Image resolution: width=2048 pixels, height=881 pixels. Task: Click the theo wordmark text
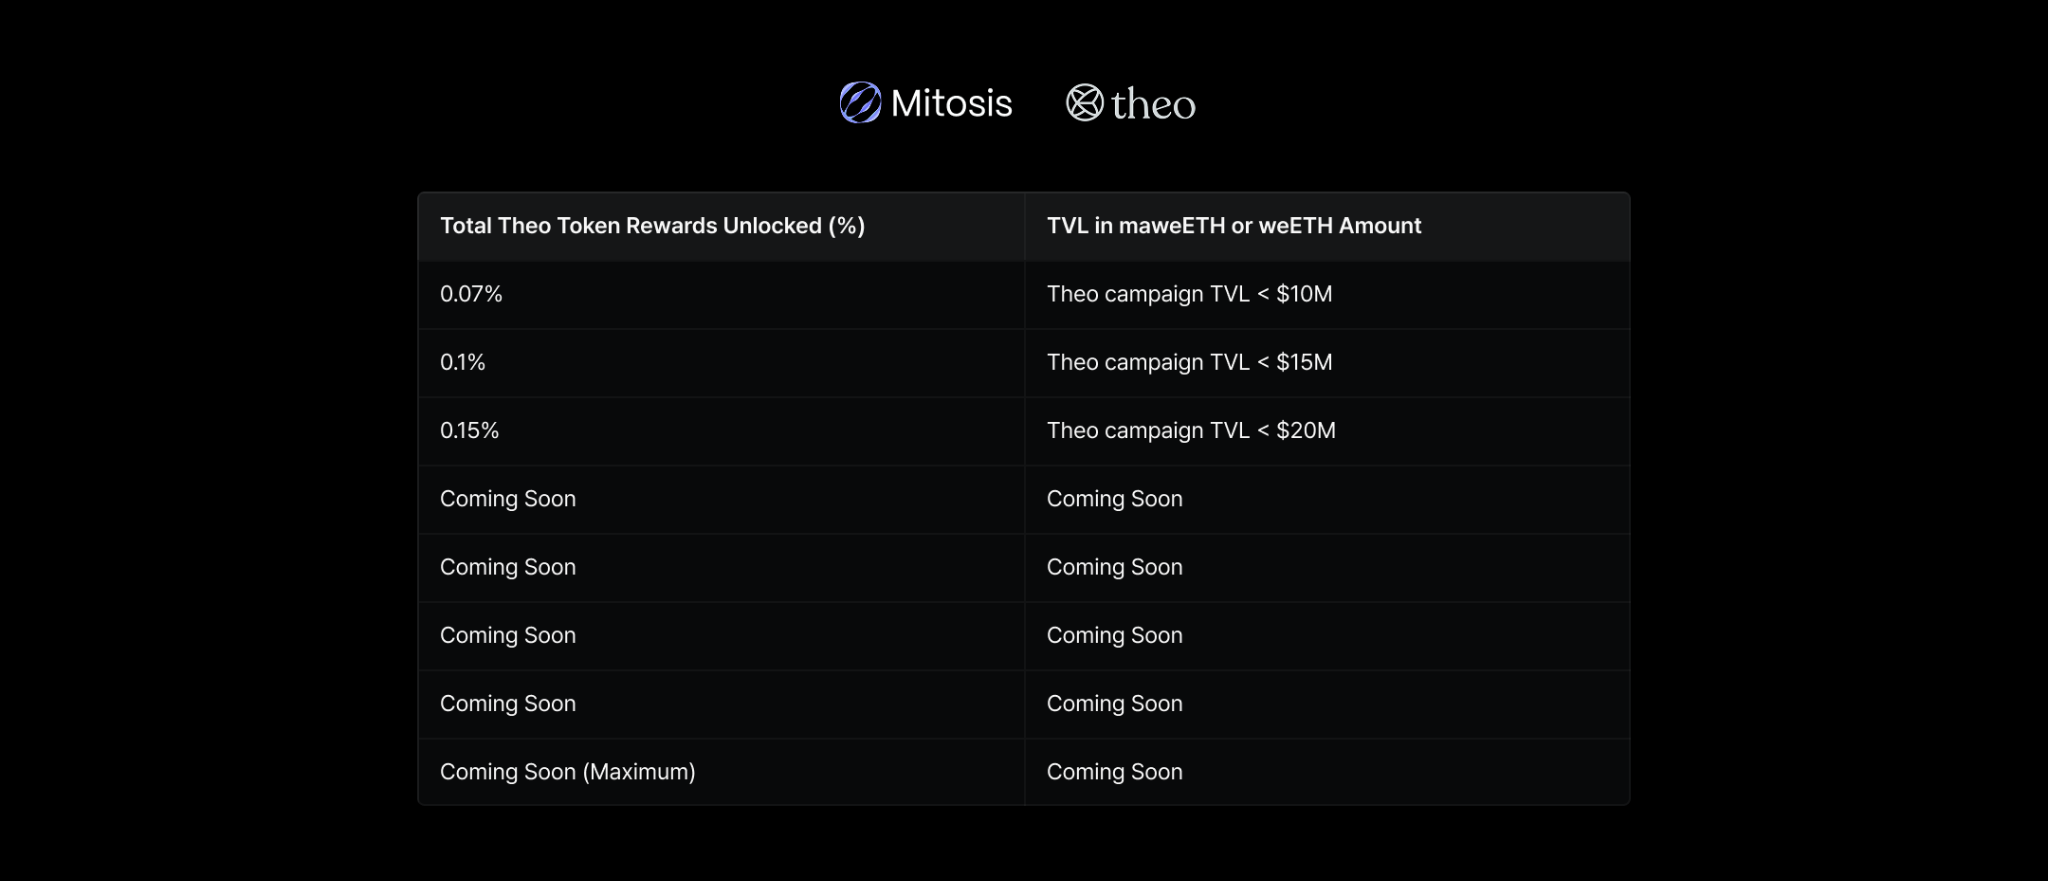click(x=1153, y=105)
